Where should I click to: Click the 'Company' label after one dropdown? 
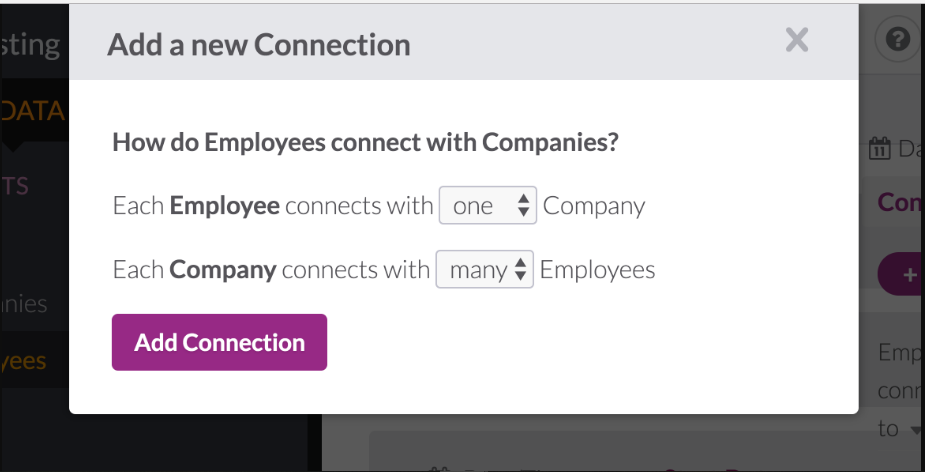(x=594, y=206)
